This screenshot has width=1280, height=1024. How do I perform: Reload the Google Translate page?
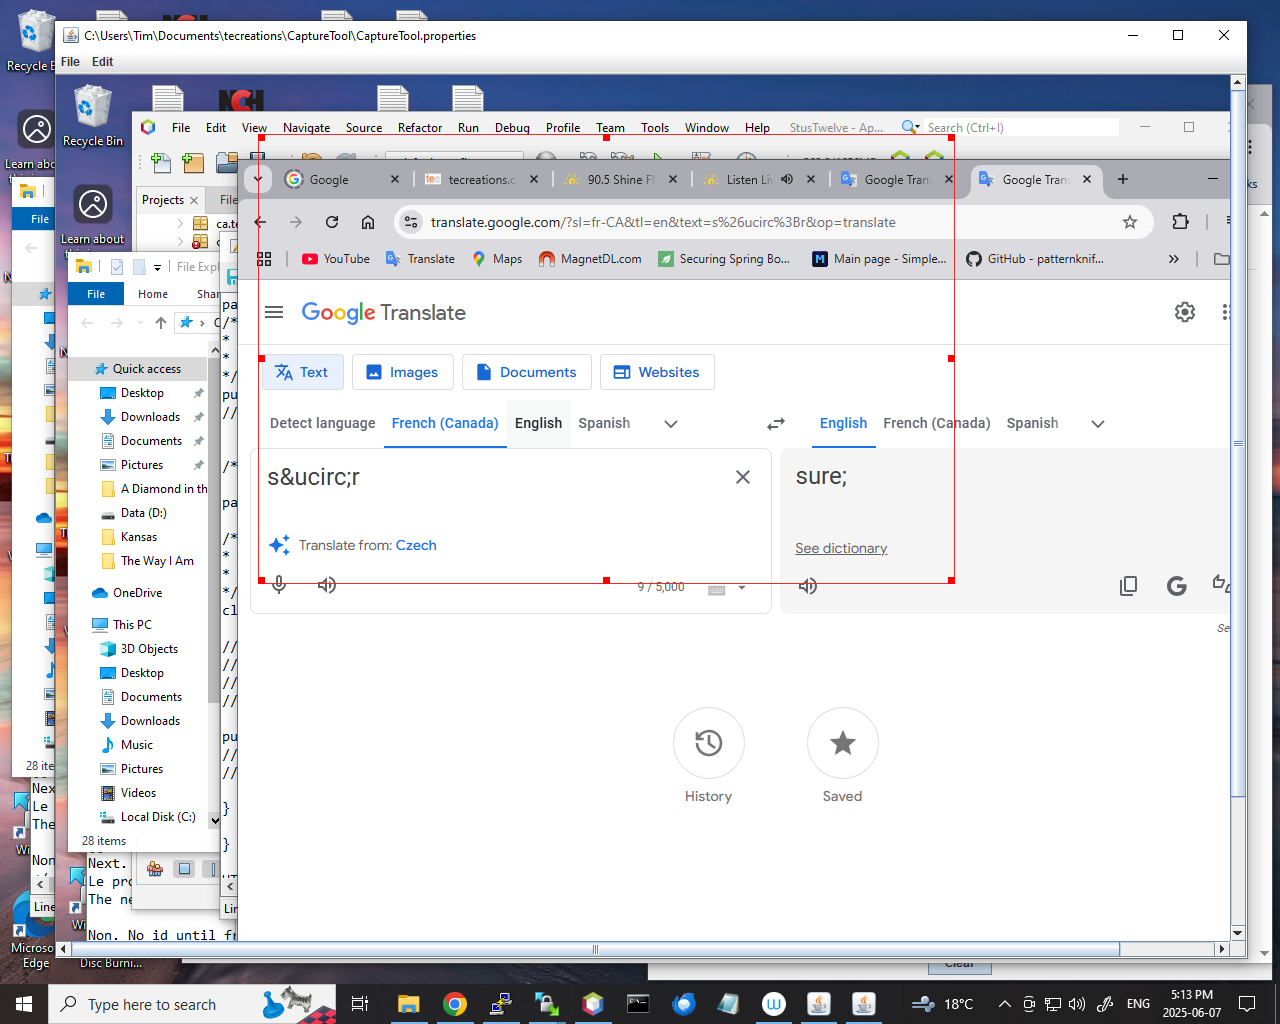point(332,222)
